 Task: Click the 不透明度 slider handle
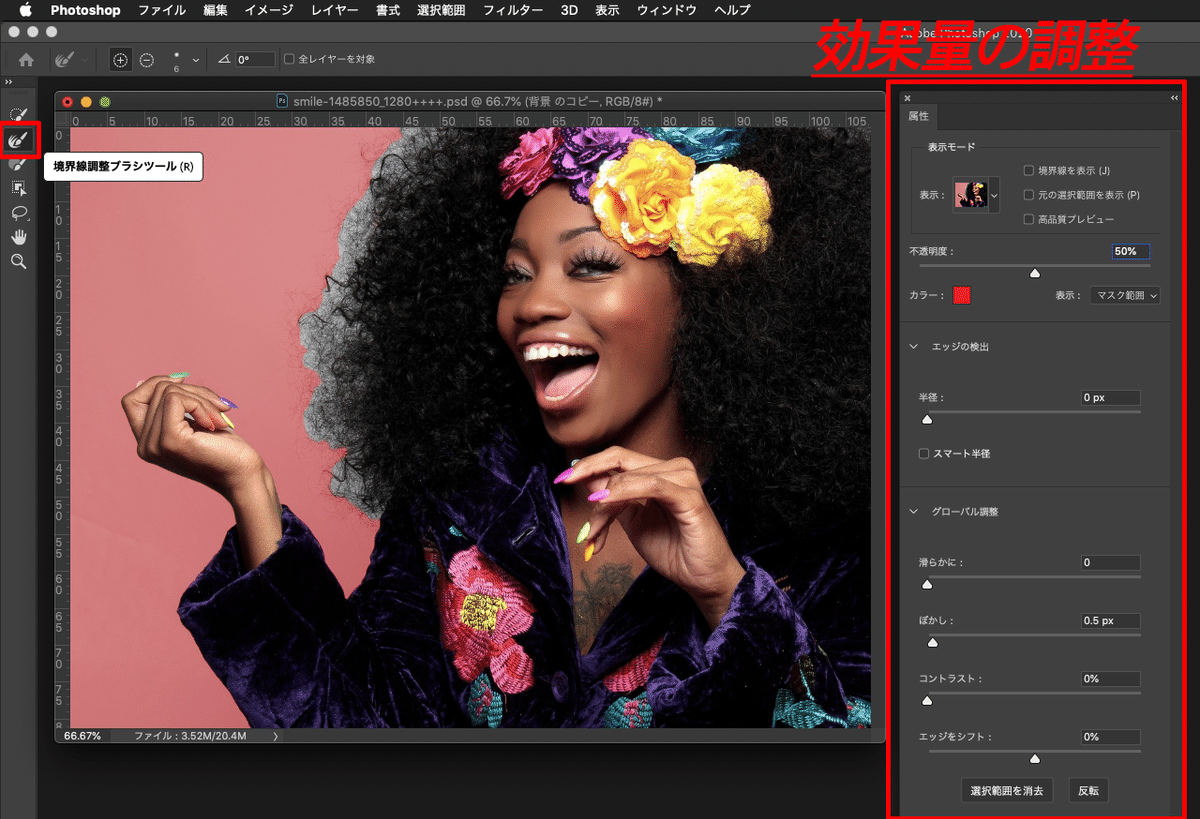click(1035, 272)
